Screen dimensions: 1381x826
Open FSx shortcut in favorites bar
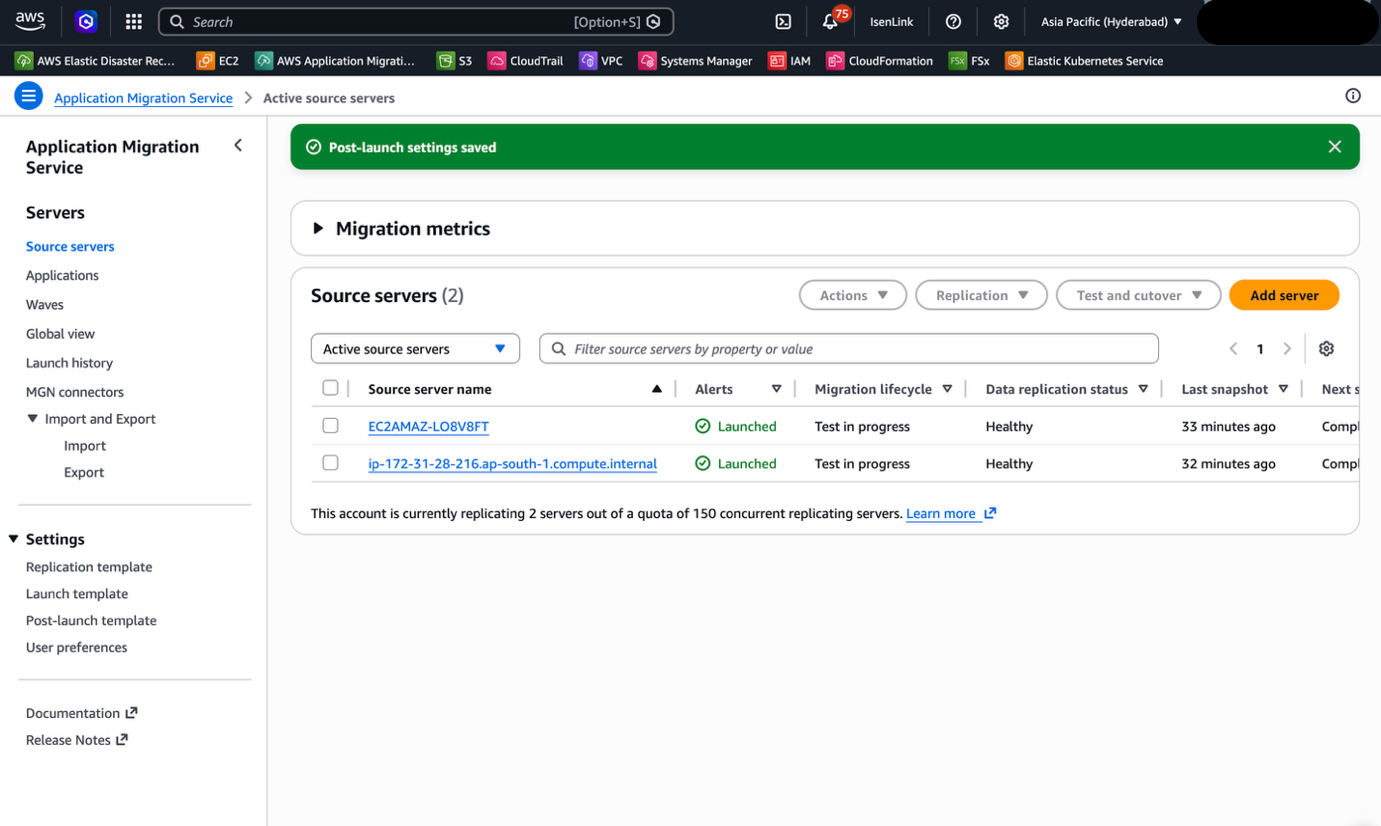[969, 61]
